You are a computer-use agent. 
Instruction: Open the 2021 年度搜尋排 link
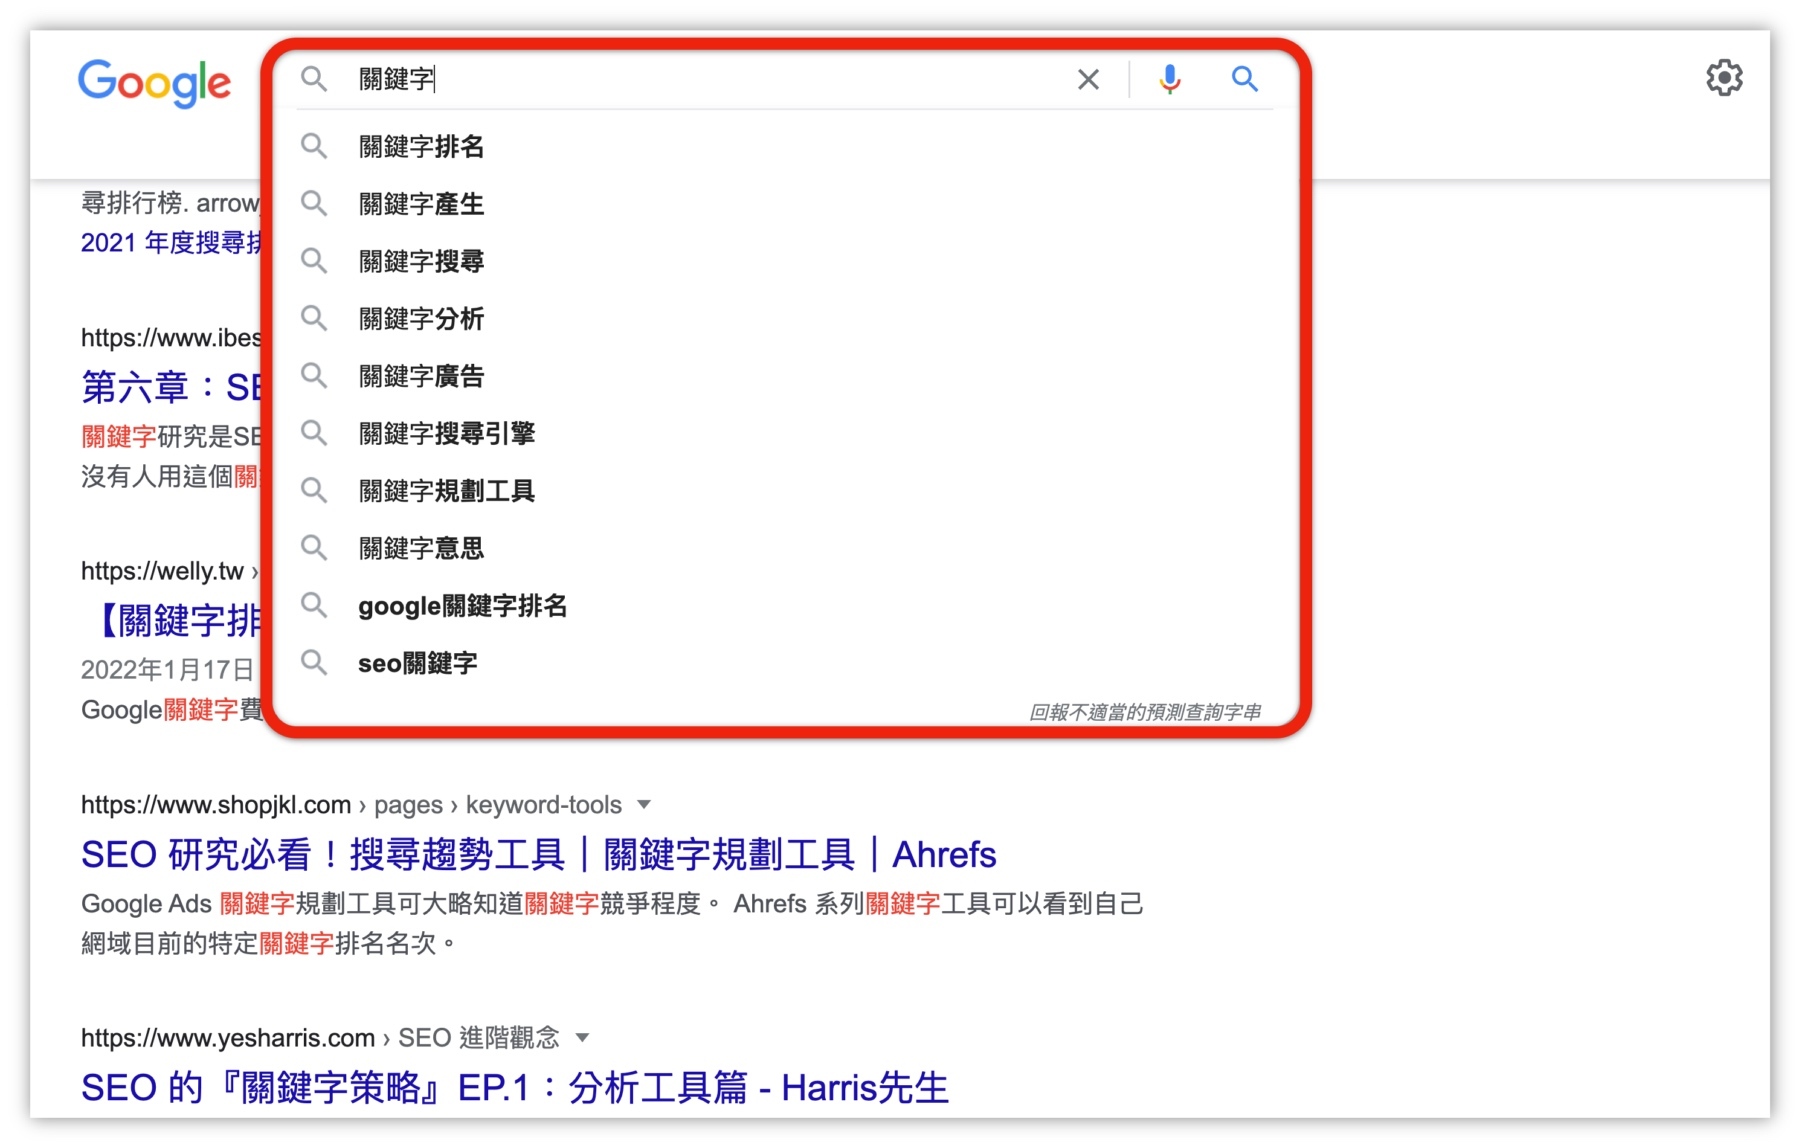[x=170, y=241]
